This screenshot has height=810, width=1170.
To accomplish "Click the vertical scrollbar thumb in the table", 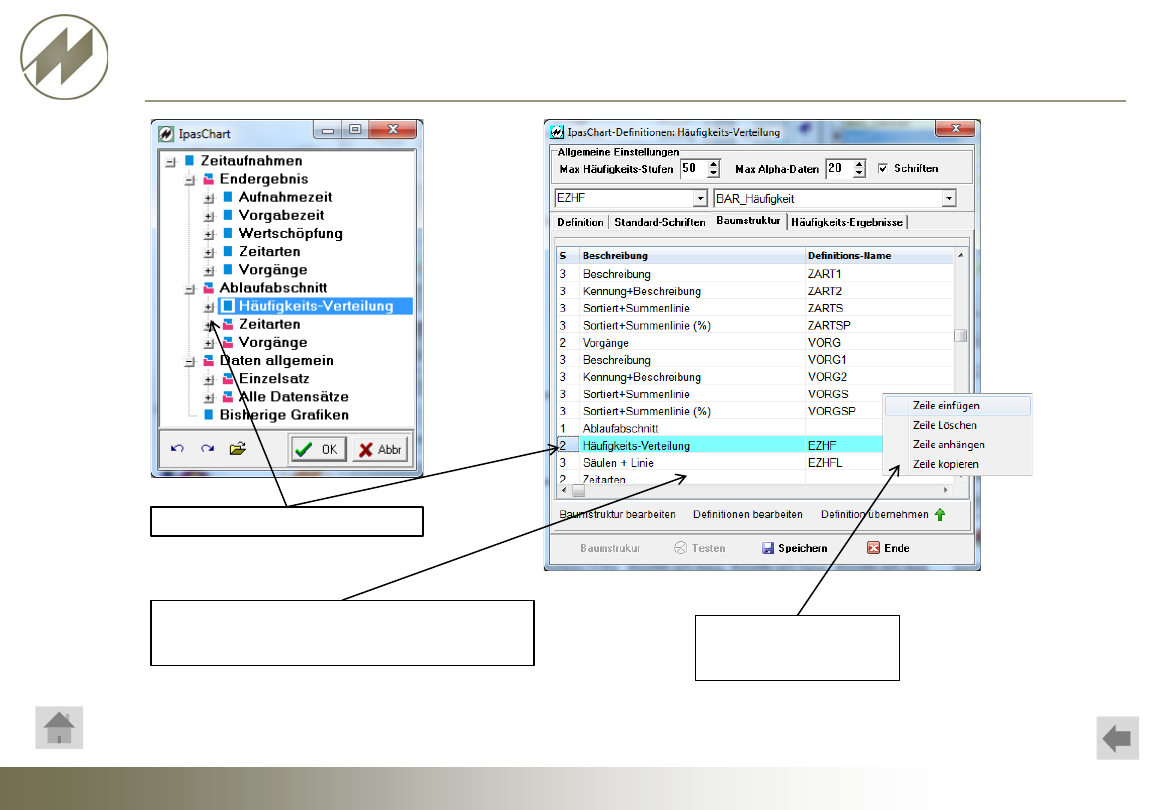I will coord(961,336).
